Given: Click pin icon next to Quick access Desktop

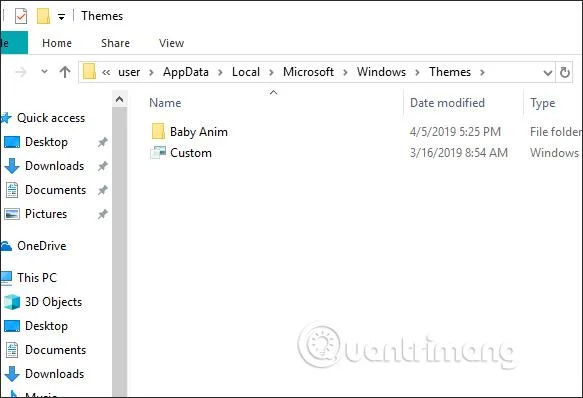Looking at the screenshot, I should [103, 142].
